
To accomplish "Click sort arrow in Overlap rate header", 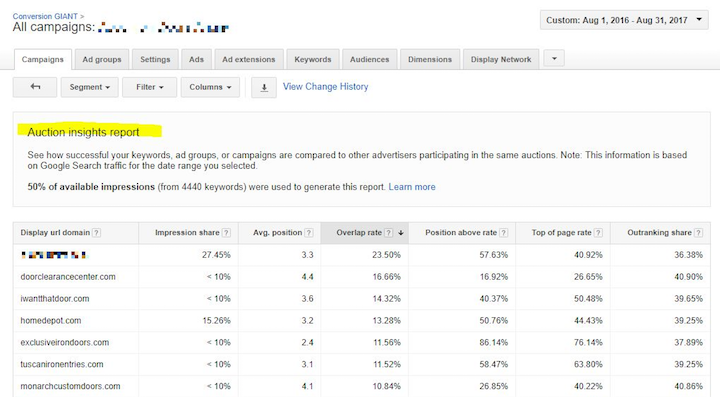I will point(401,233).
